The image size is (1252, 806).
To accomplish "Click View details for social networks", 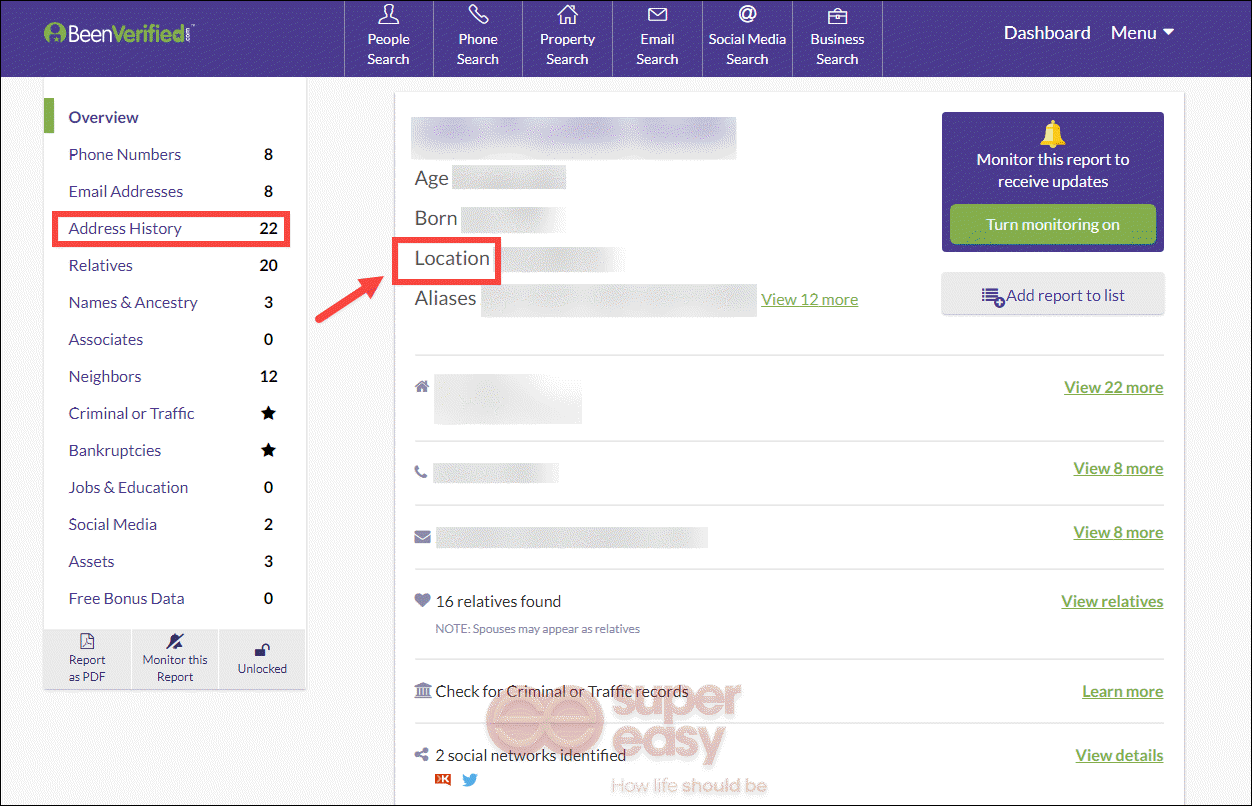I will click(1120, 755).
